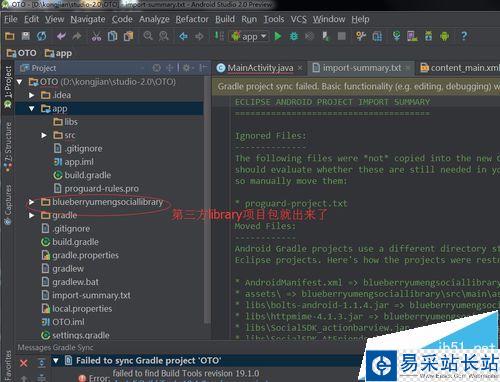
Task: Open Android Device Monitor green android icon
Action: point(445,36)
